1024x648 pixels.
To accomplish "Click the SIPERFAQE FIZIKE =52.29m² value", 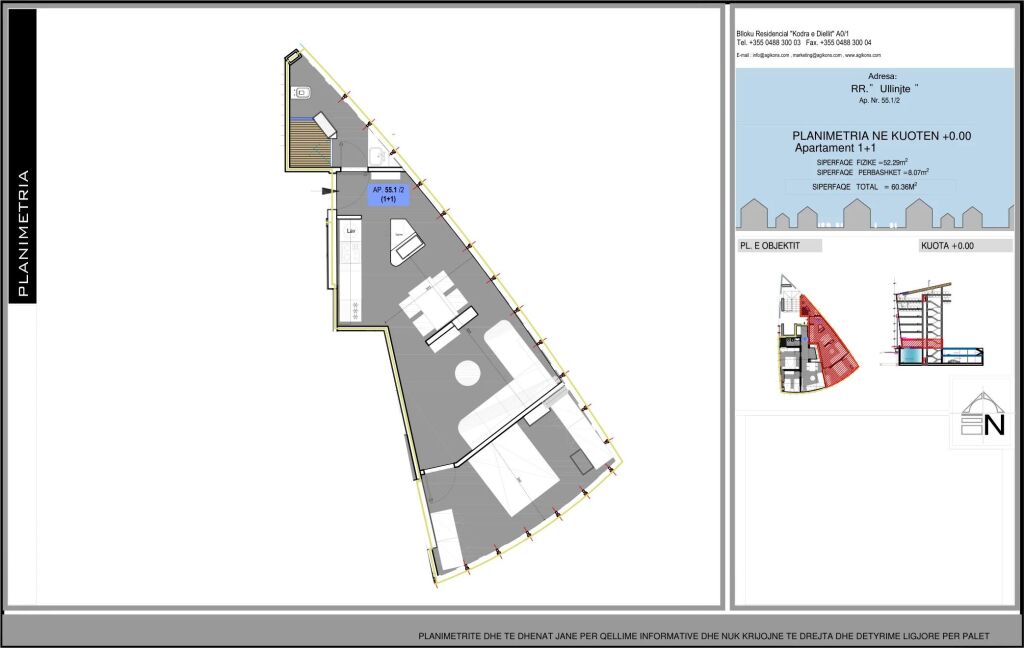I will (862, 162).
